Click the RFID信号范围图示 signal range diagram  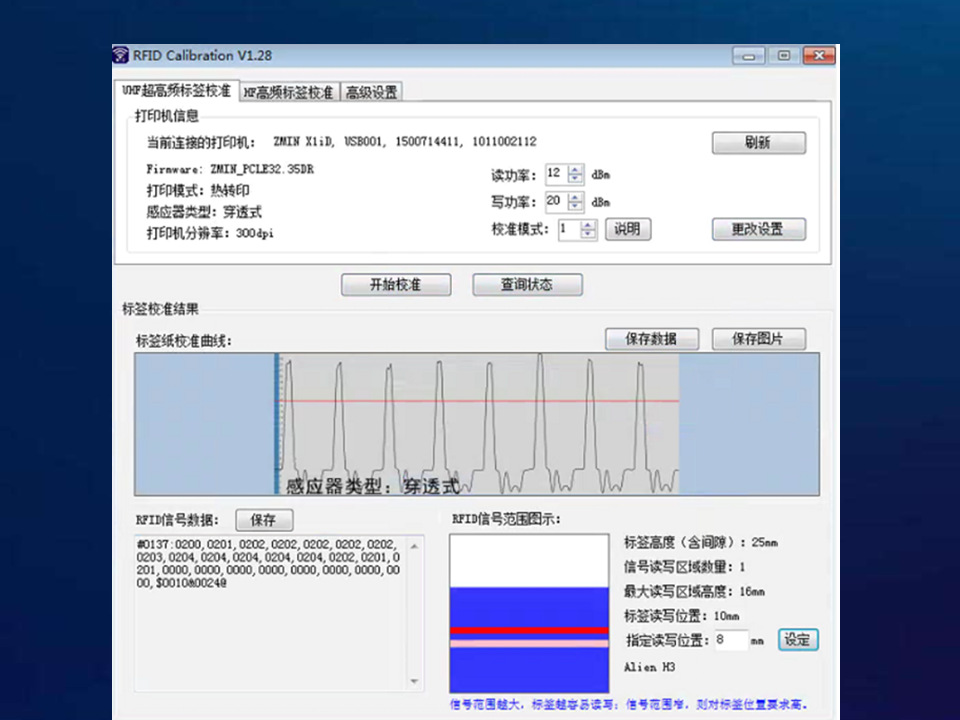(530, 613)
